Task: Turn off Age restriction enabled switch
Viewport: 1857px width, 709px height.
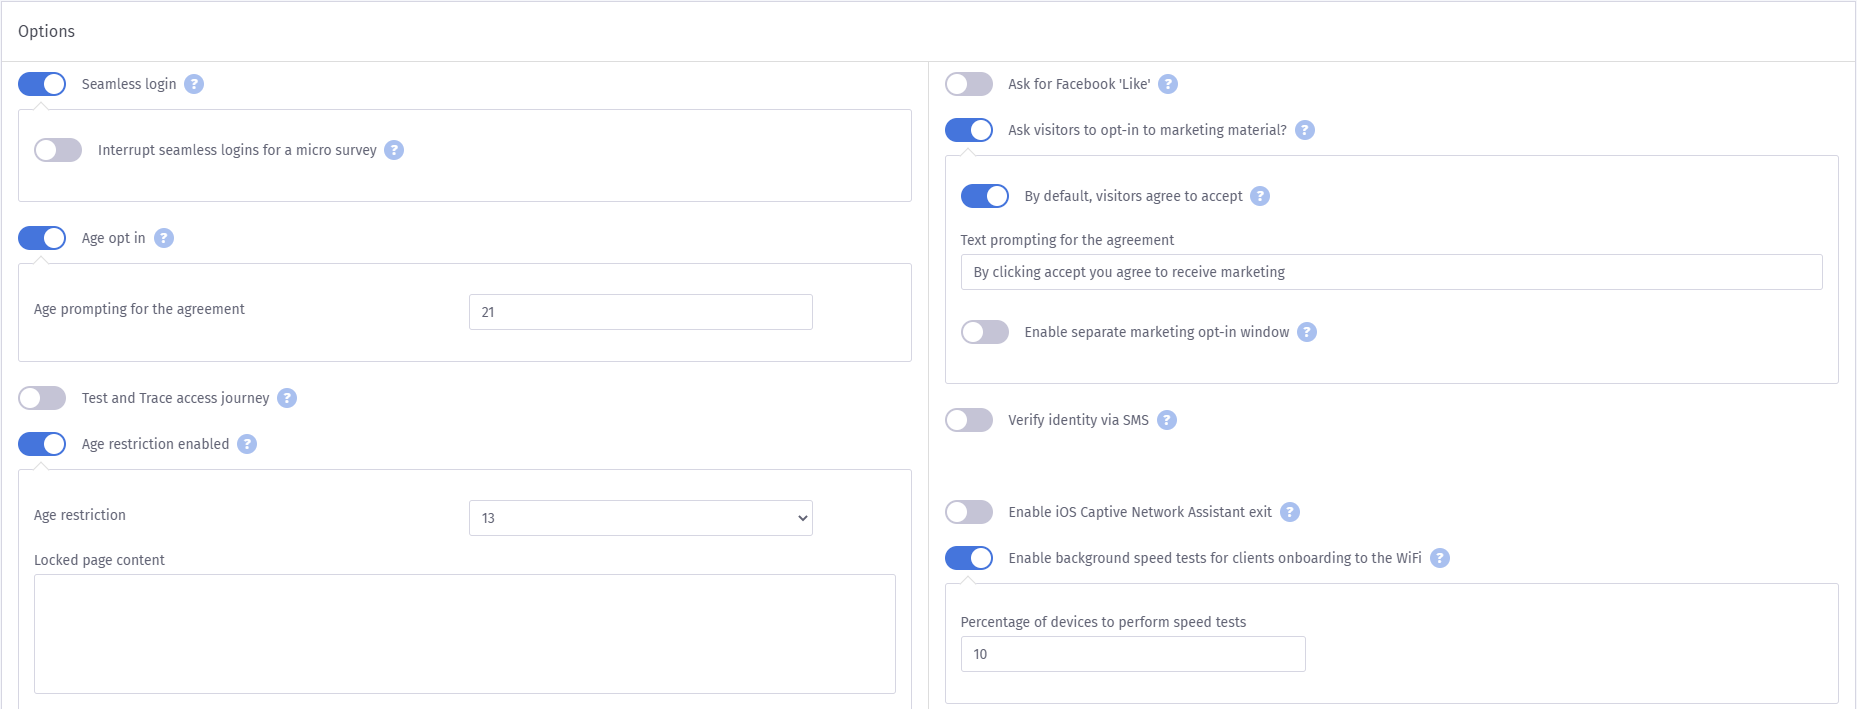Action: [x=42, y=444]
